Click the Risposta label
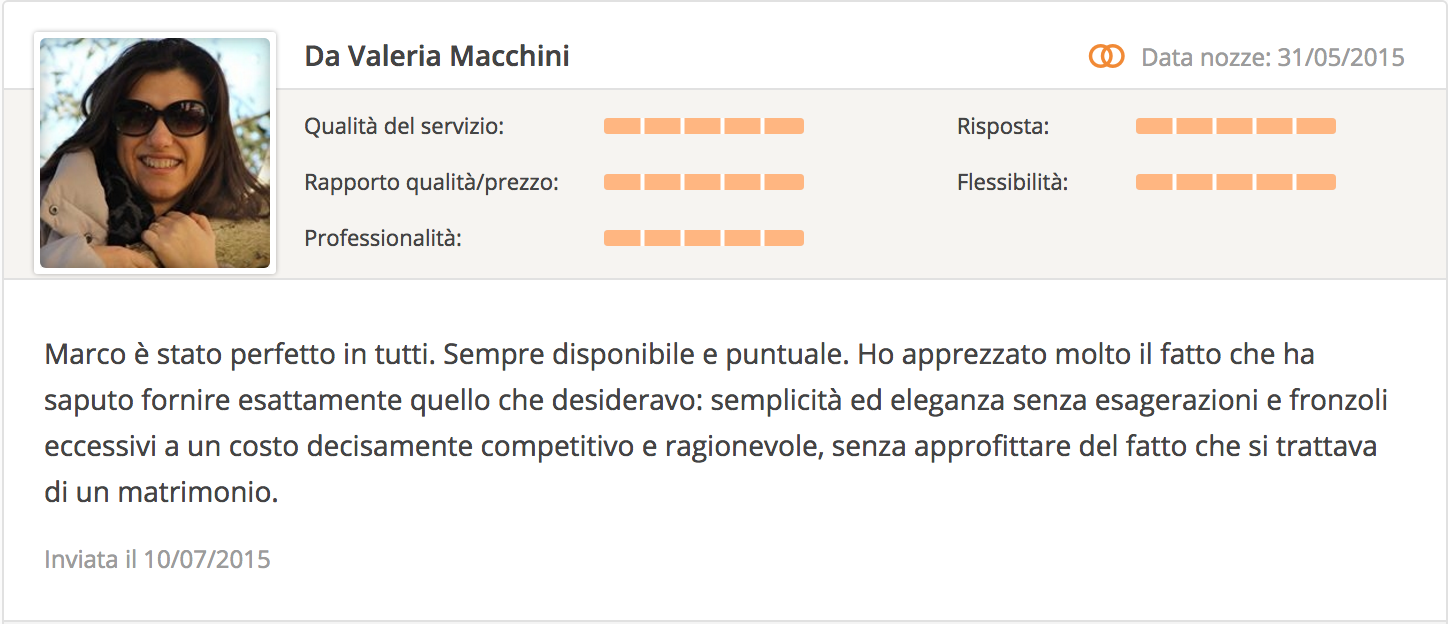Viewport: 1448px width, 624px height. [x=1003, y=127]
